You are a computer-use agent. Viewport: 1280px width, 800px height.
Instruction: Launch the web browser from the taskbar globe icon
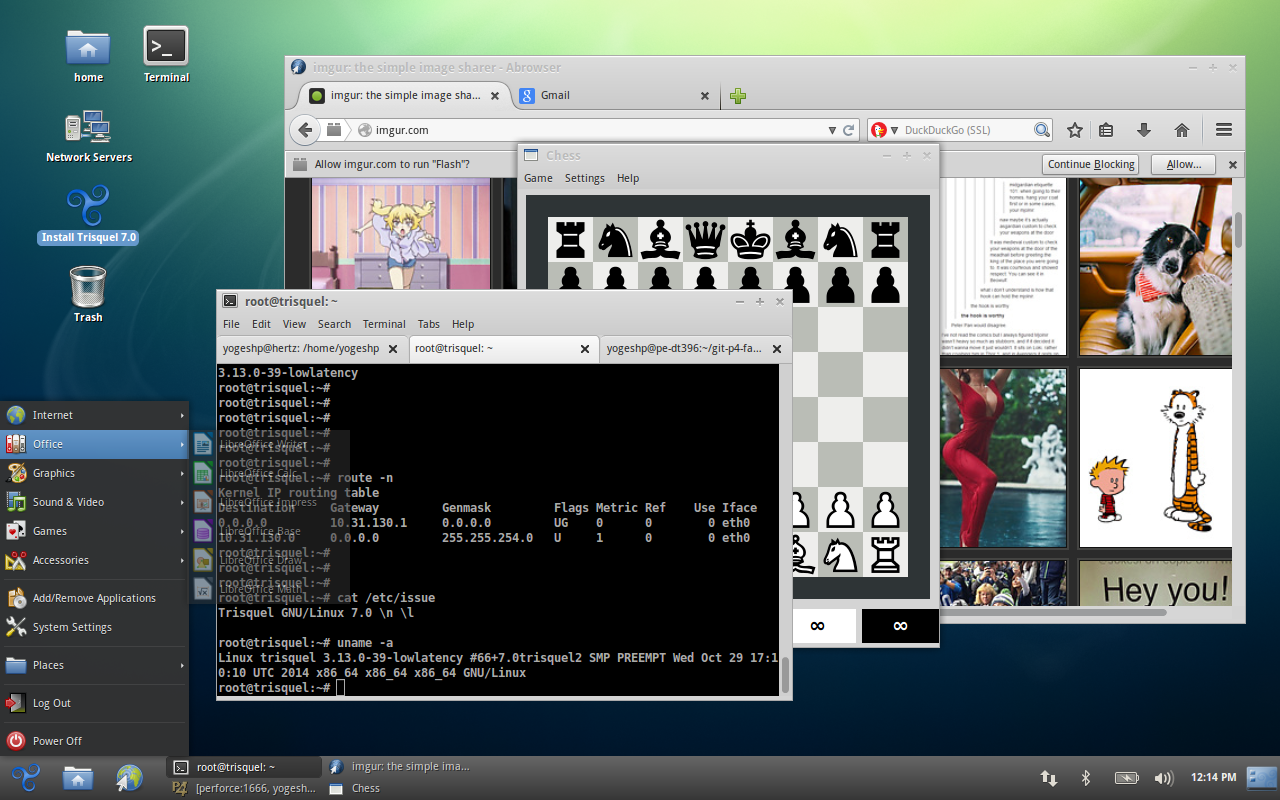[x=129, y=778]
